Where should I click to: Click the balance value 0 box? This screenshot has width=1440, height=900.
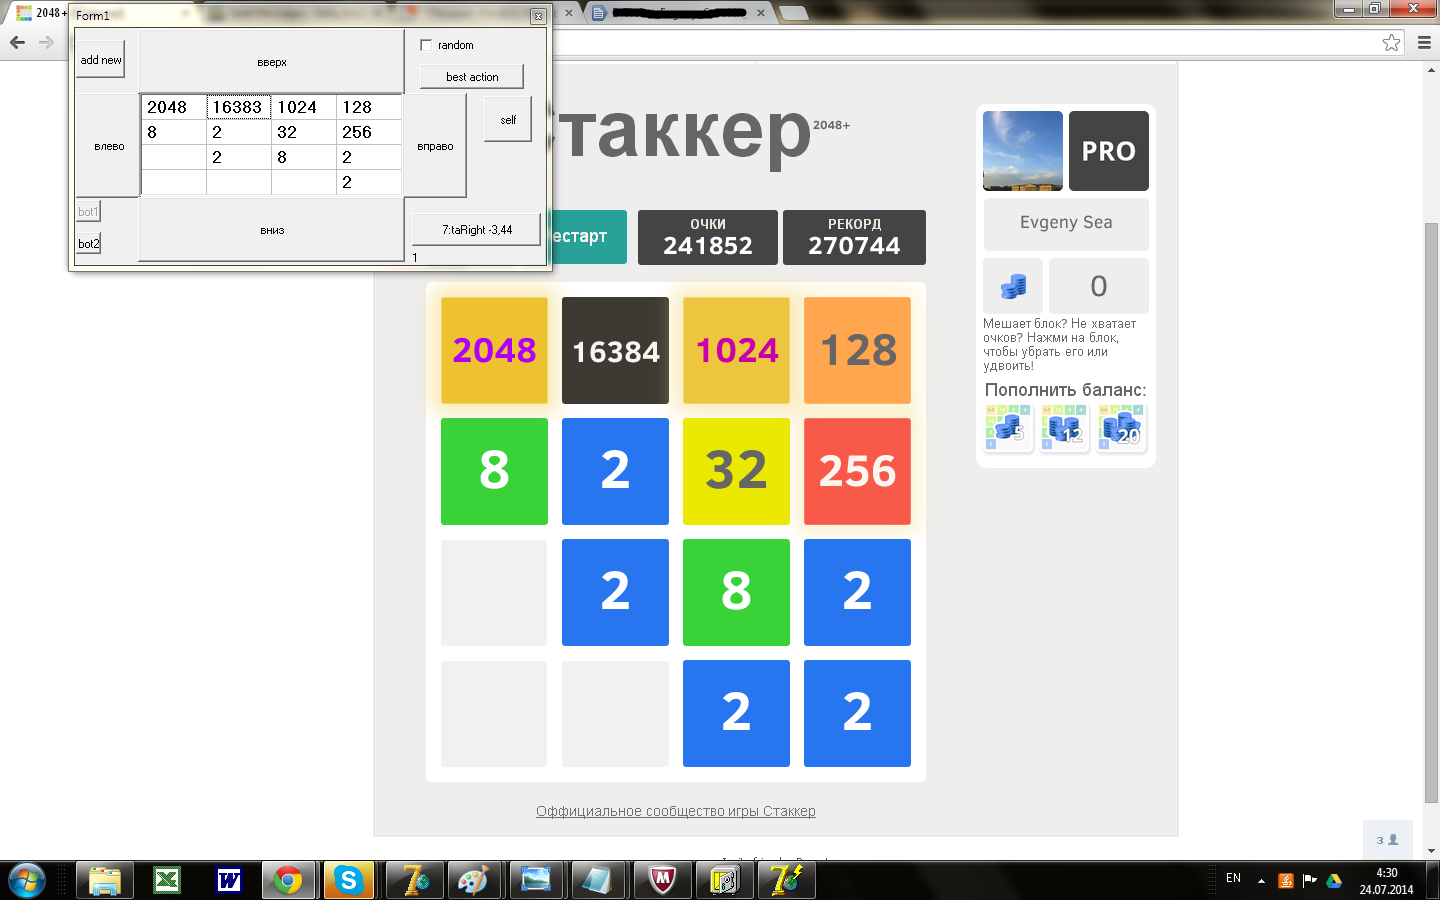coord(1099,286)
